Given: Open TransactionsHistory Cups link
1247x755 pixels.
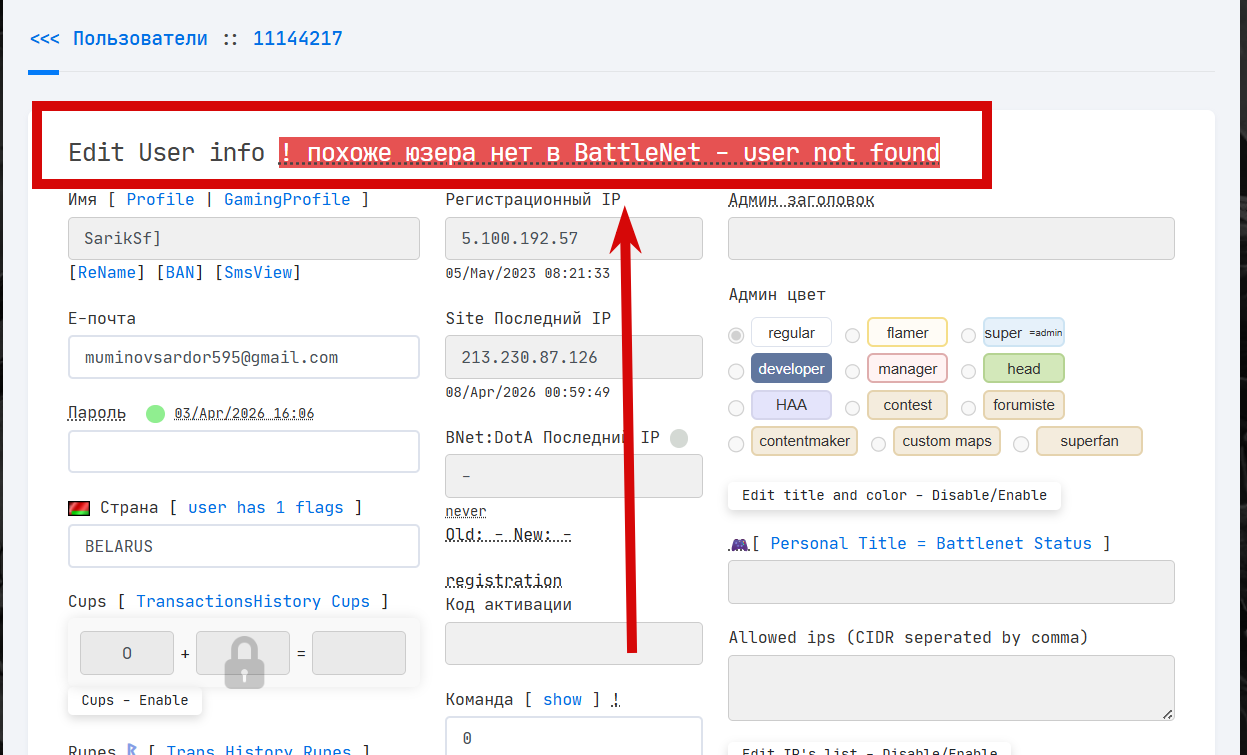Looking at the screenshot, I should tap(253, 601).
